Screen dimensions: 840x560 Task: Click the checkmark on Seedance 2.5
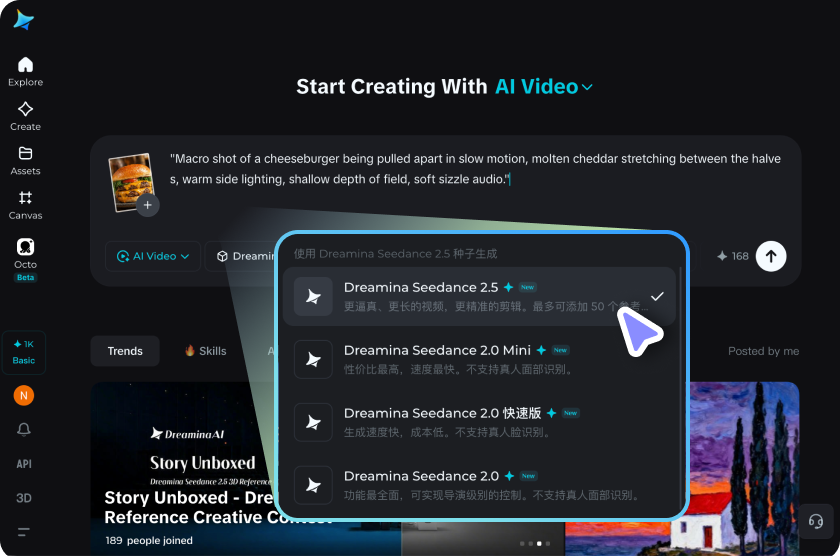[657, 296]
